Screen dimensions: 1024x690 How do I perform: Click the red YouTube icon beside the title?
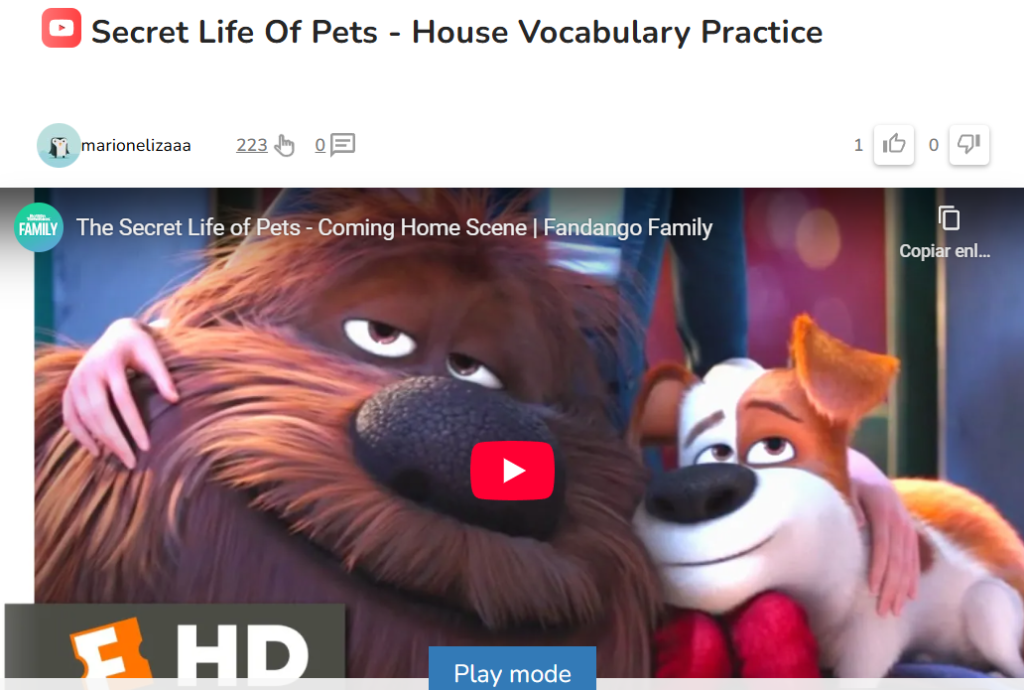coord(61,28)
